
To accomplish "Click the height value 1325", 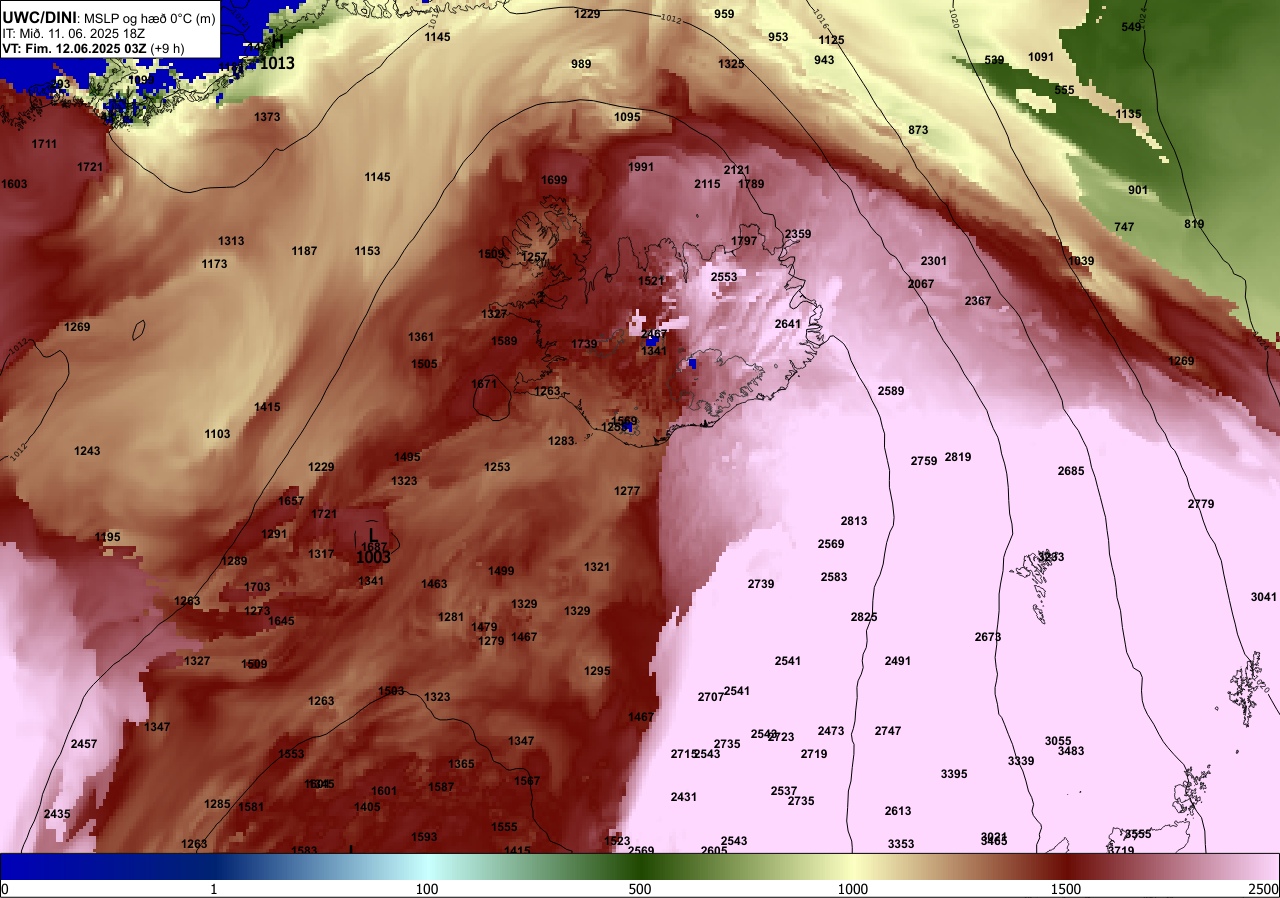I will coord(731,64).
